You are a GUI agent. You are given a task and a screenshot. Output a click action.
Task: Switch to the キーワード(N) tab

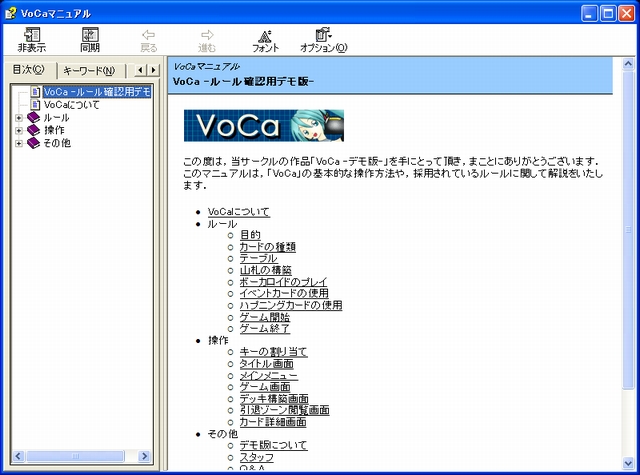[89, 71]
